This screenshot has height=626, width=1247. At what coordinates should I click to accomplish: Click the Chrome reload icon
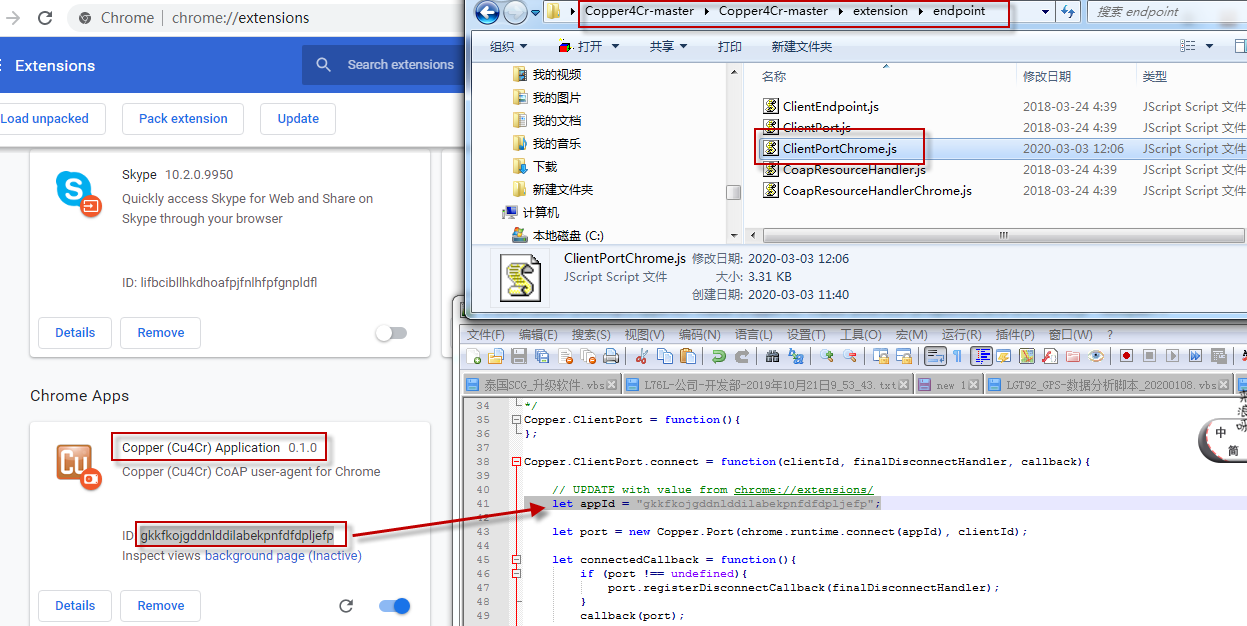[45, 17]
